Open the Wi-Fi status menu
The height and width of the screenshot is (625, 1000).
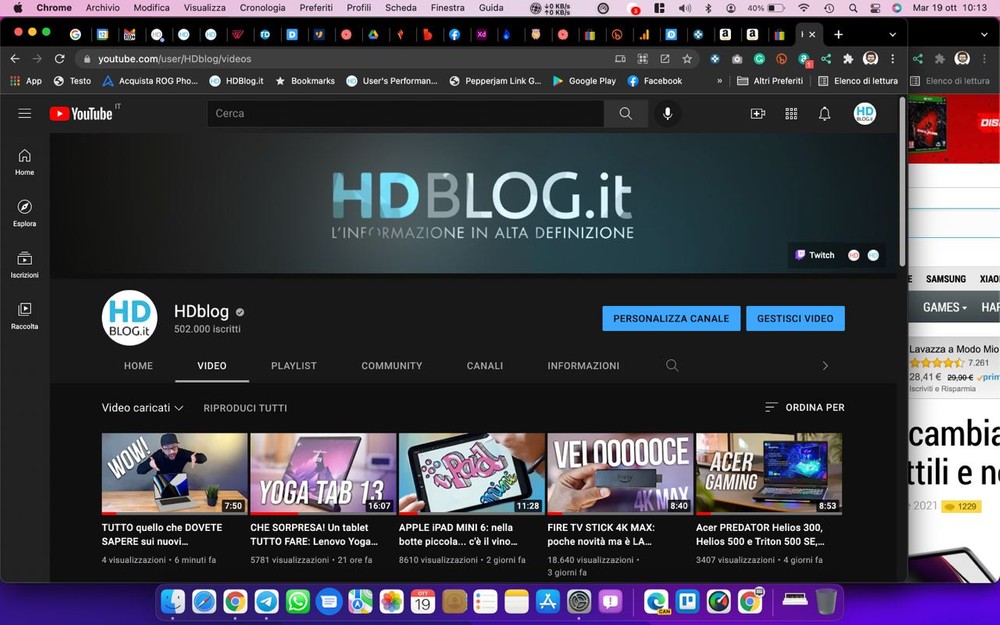click(x=804, y=8)
